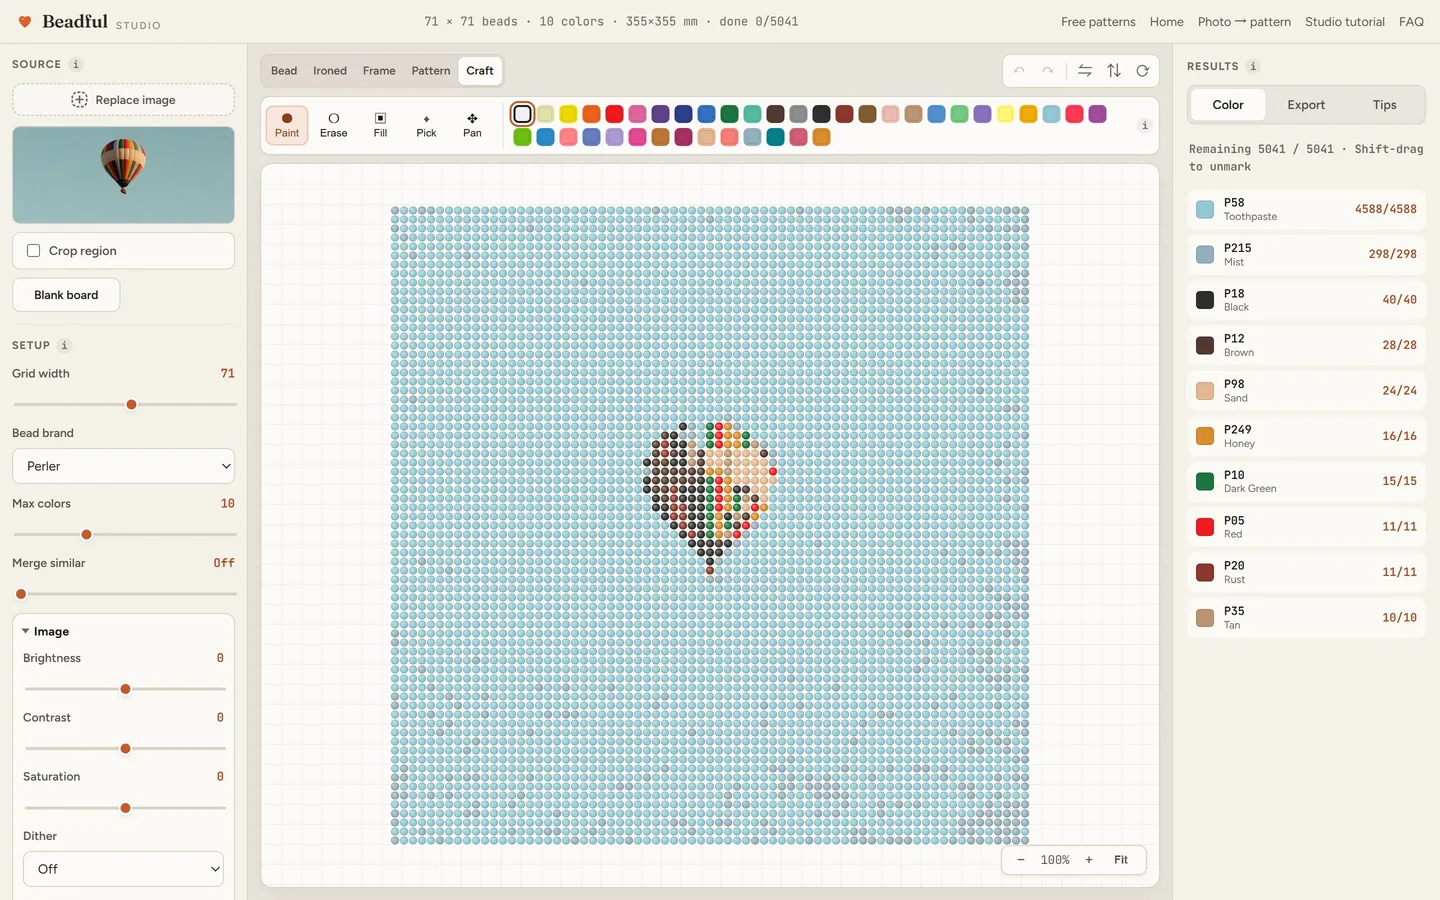
Task: Open the Studio tutorial link
Action: [x=1345, y=22]
